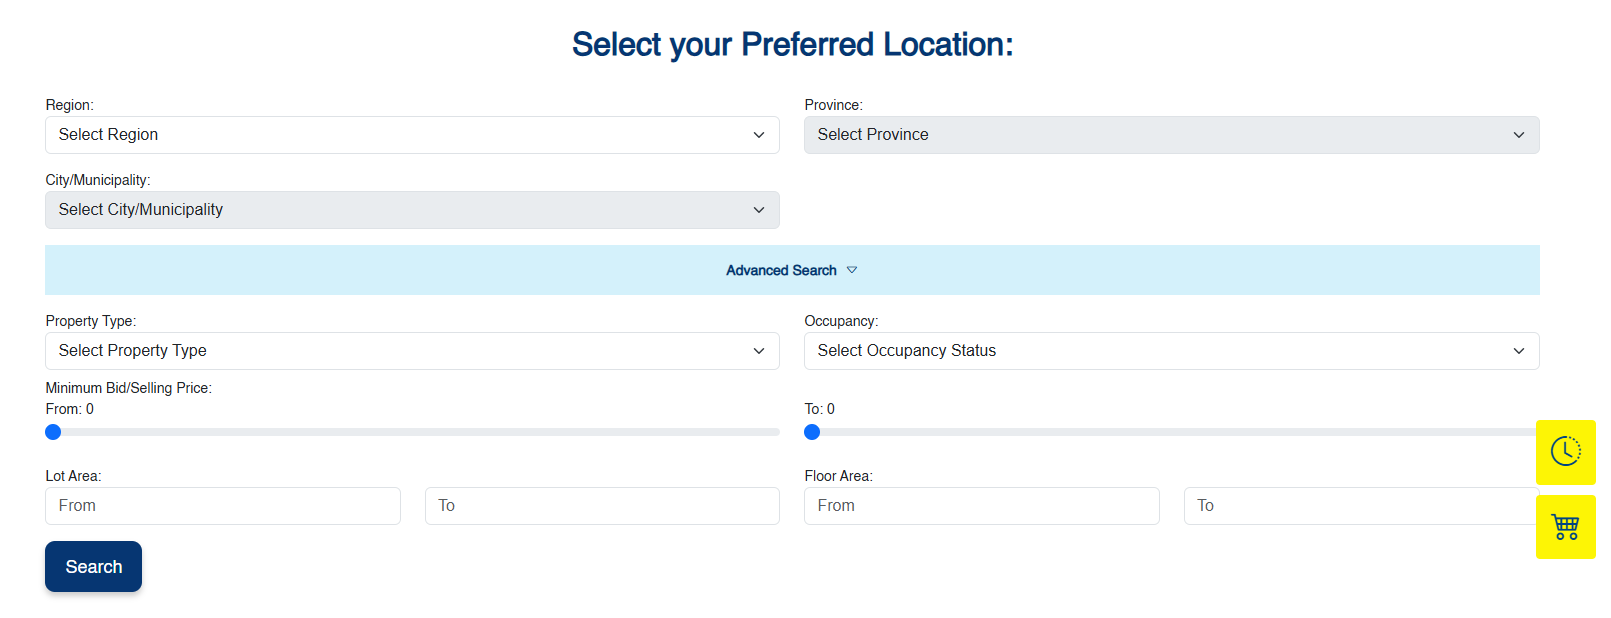
Task: Click the Minimum Bid/Selling Price label
Action: point(128,388)
